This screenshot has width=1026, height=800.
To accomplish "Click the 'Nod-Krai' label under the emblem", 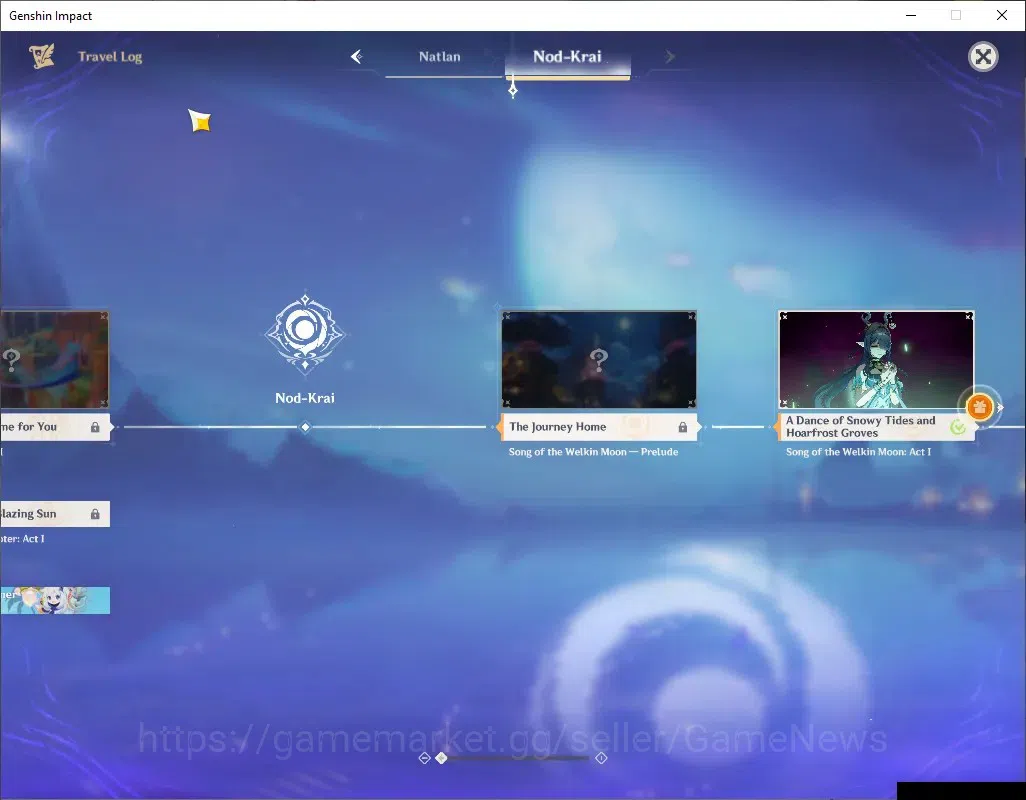I will click(x=305, y=398).
